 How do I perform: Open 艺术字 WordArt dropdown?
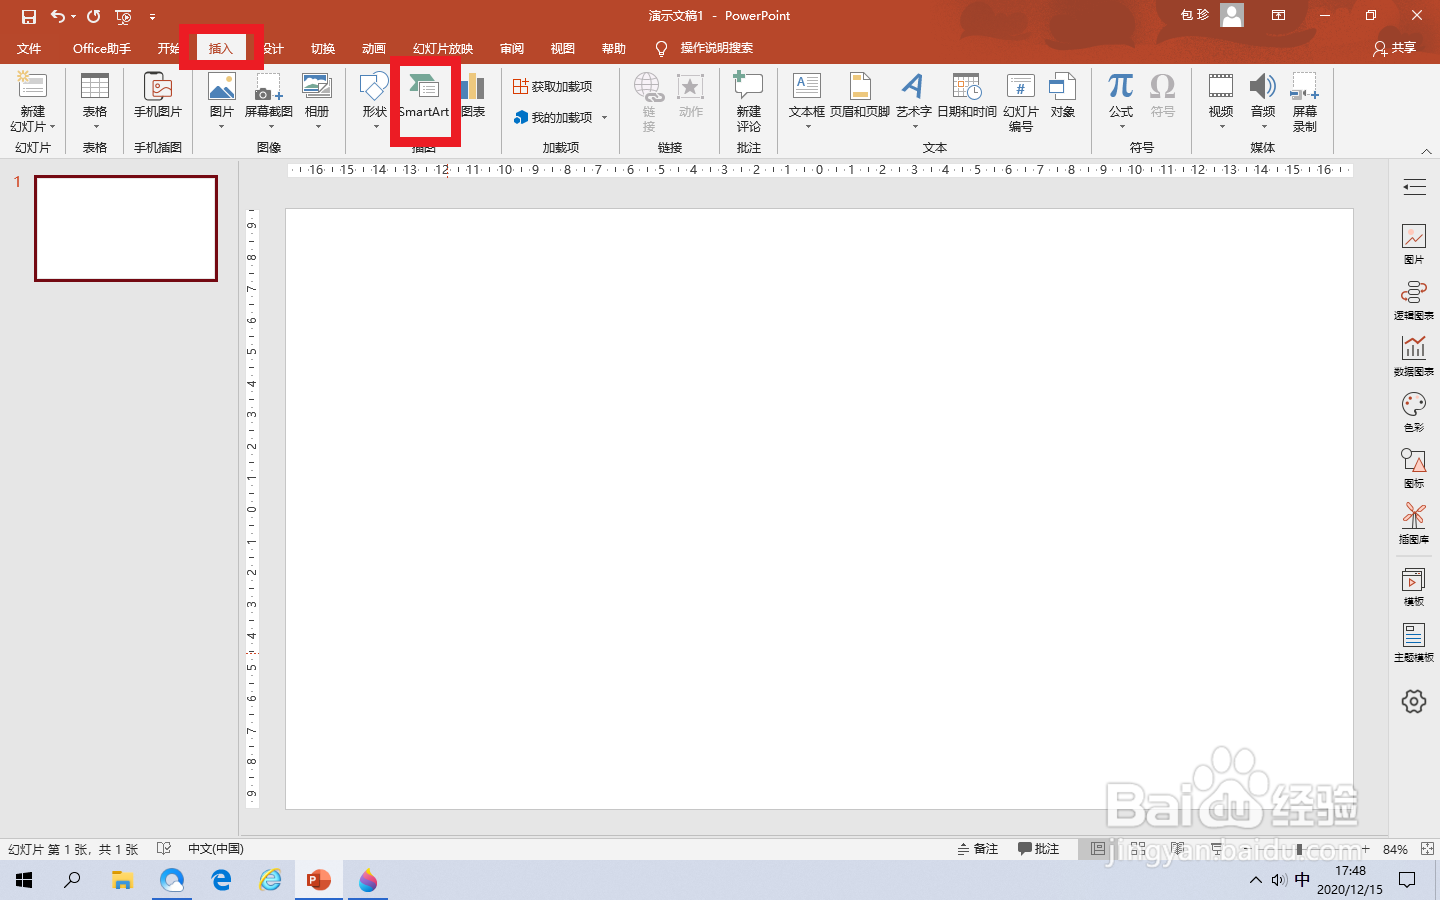click(914, 127)
